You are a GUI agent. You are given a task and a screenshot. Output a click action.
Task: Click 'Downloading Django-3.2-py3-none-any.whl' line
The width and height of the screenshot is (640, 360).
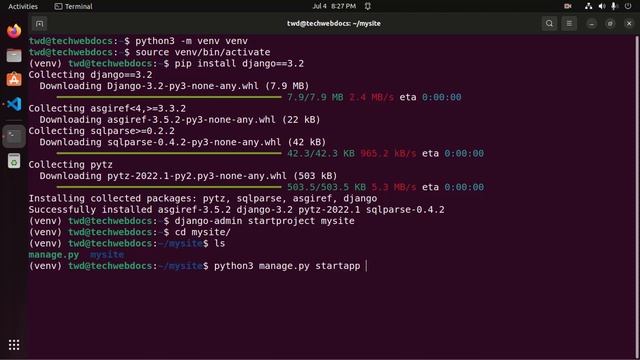click(x=174, y=86)
